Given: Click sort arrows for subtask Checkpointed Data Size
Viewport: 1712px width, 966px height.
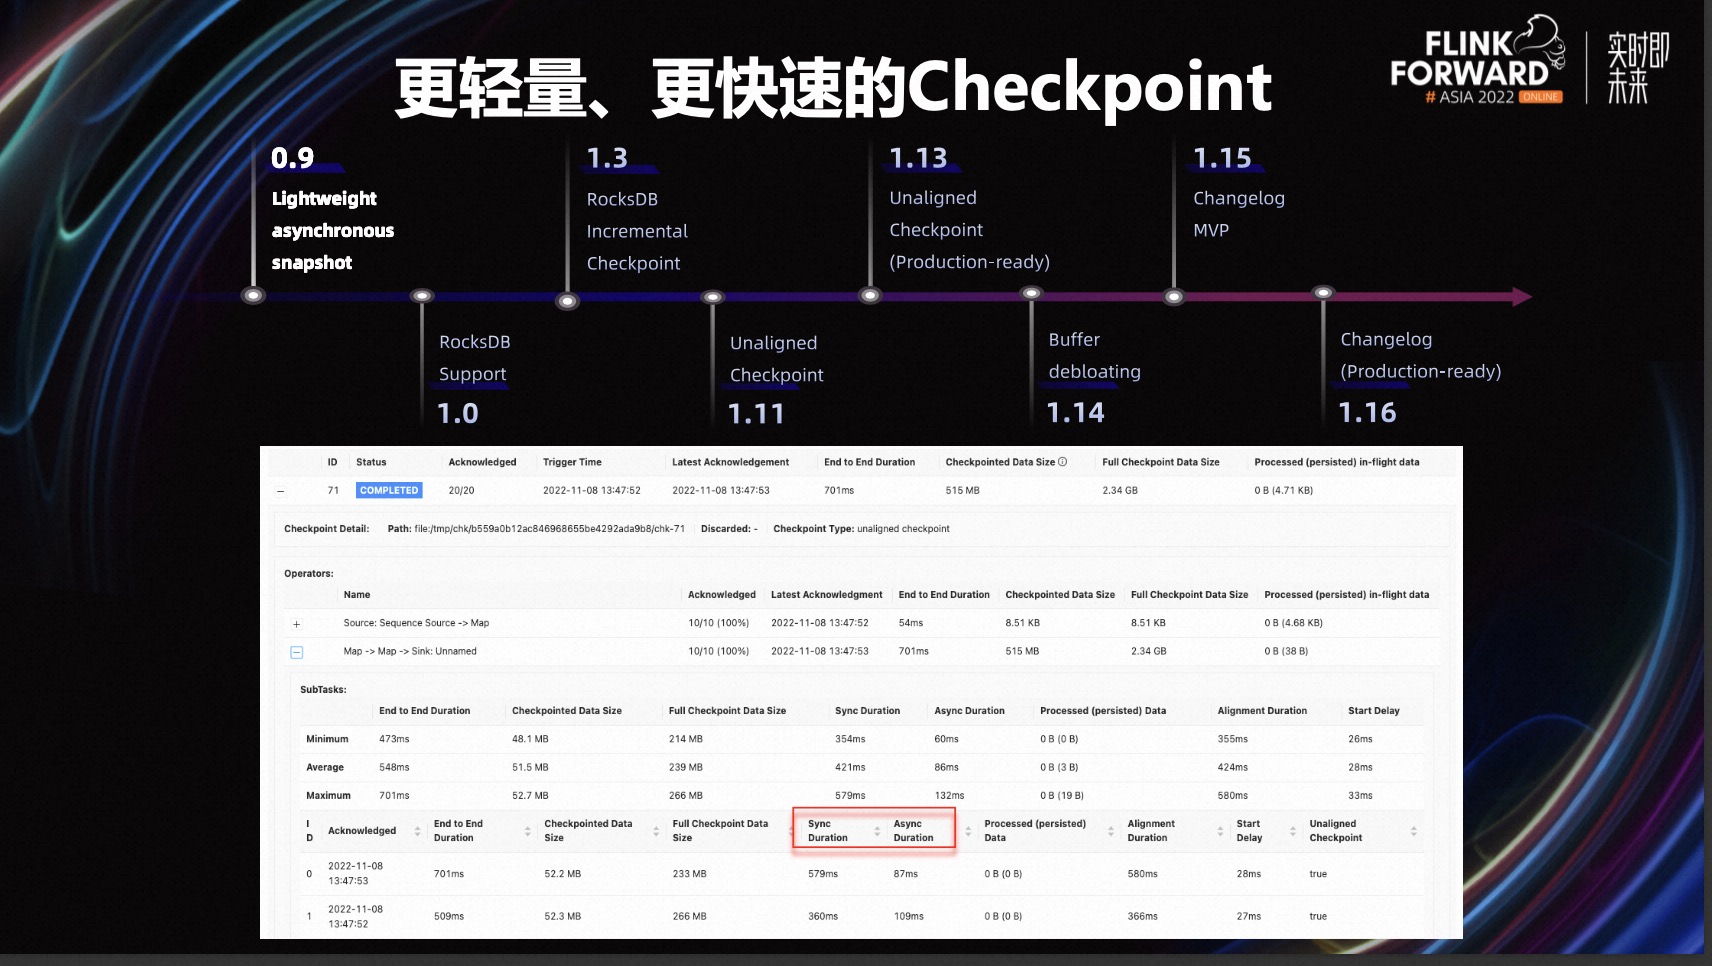Looking at the screenshot, I should (x=656, y=831).
